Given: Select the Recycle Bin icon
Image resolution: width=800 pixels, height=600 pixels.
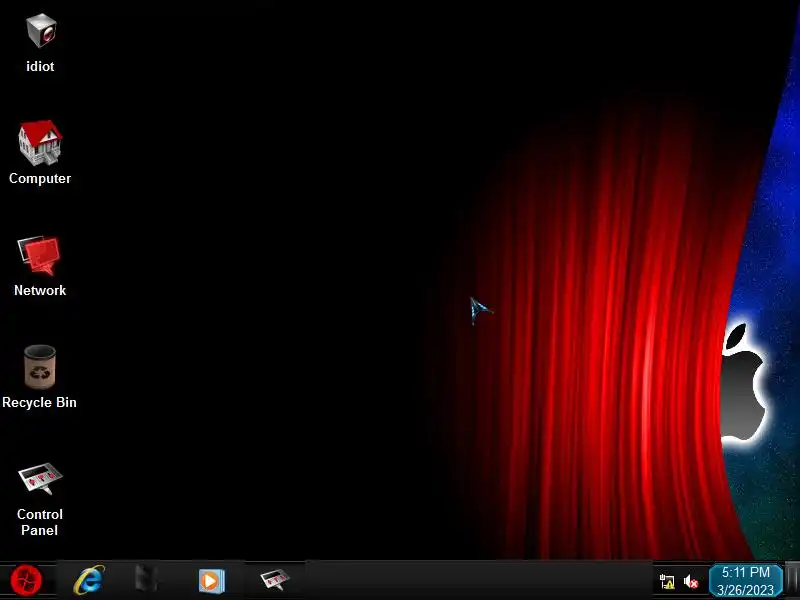Looking at the screenshot, I should click(40, 367).
